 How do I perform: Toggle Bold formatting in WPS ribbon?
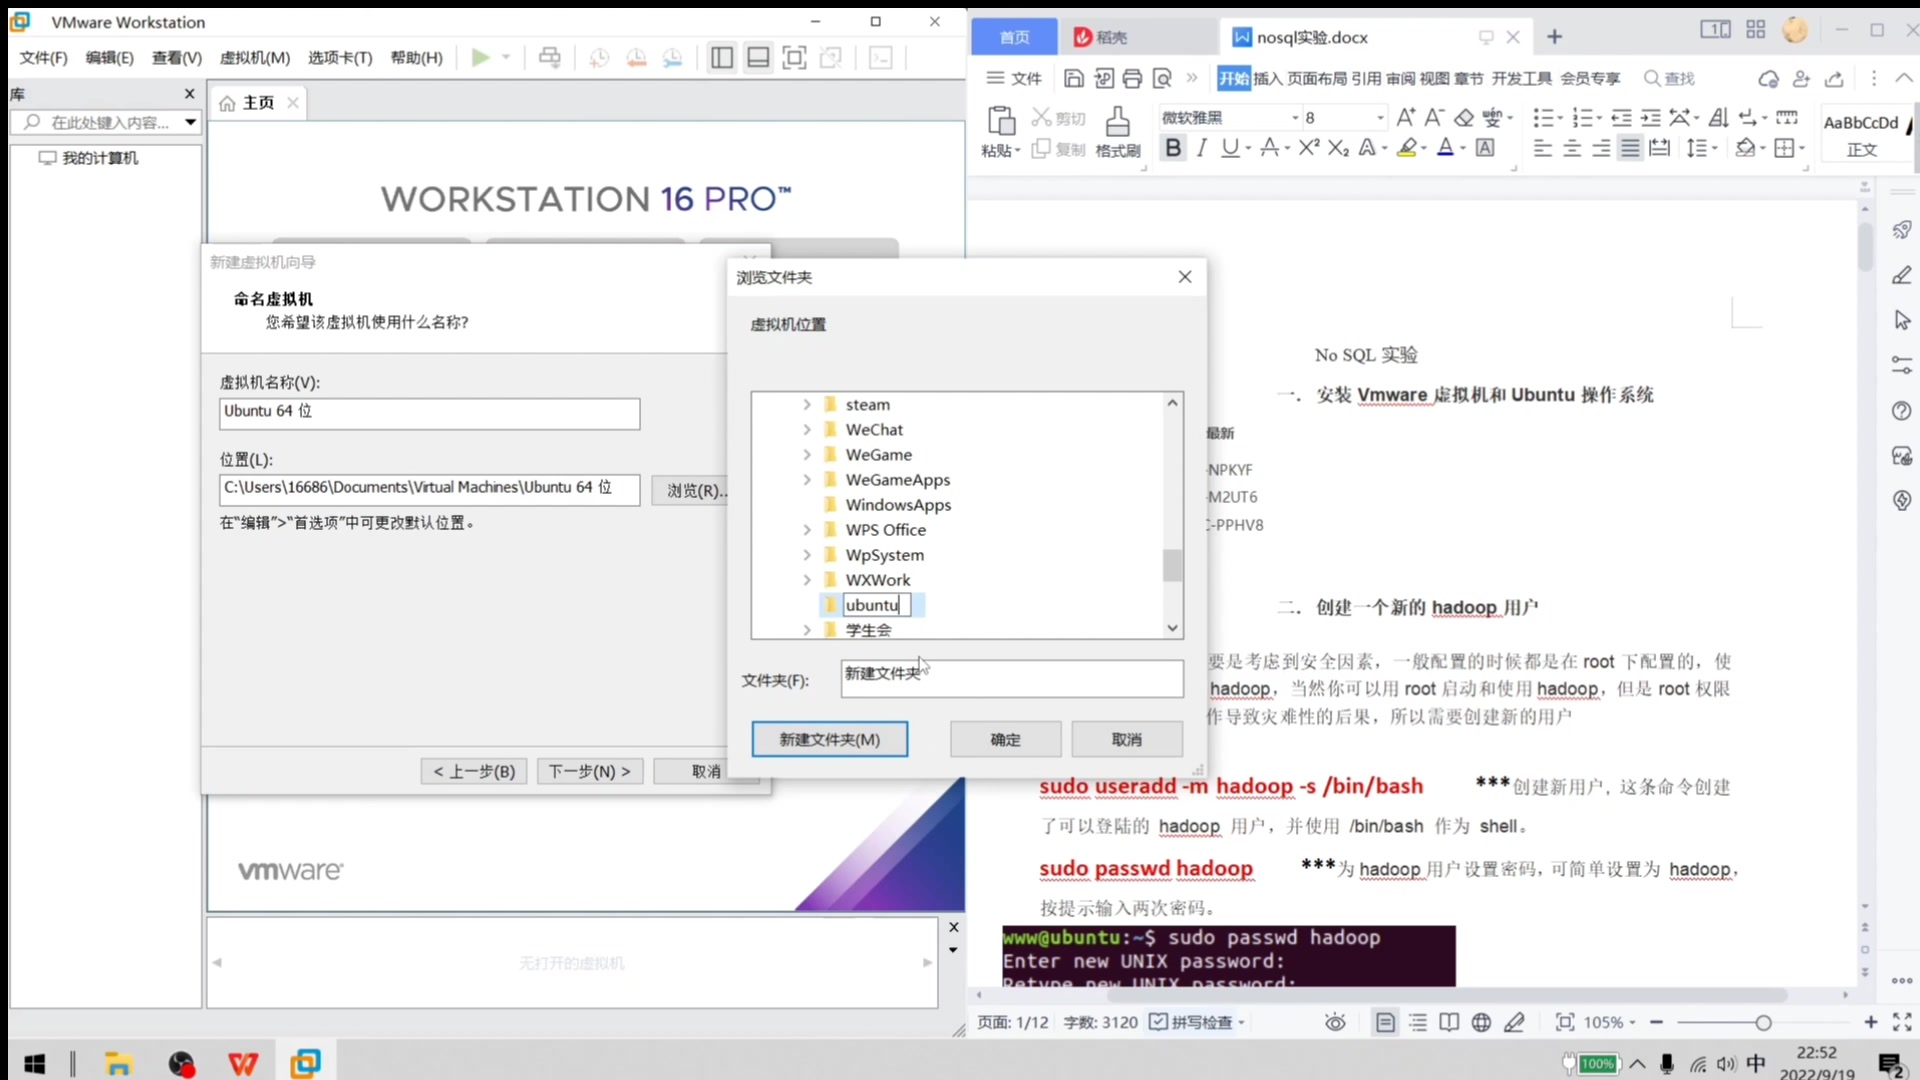[x=1173, y=149]
